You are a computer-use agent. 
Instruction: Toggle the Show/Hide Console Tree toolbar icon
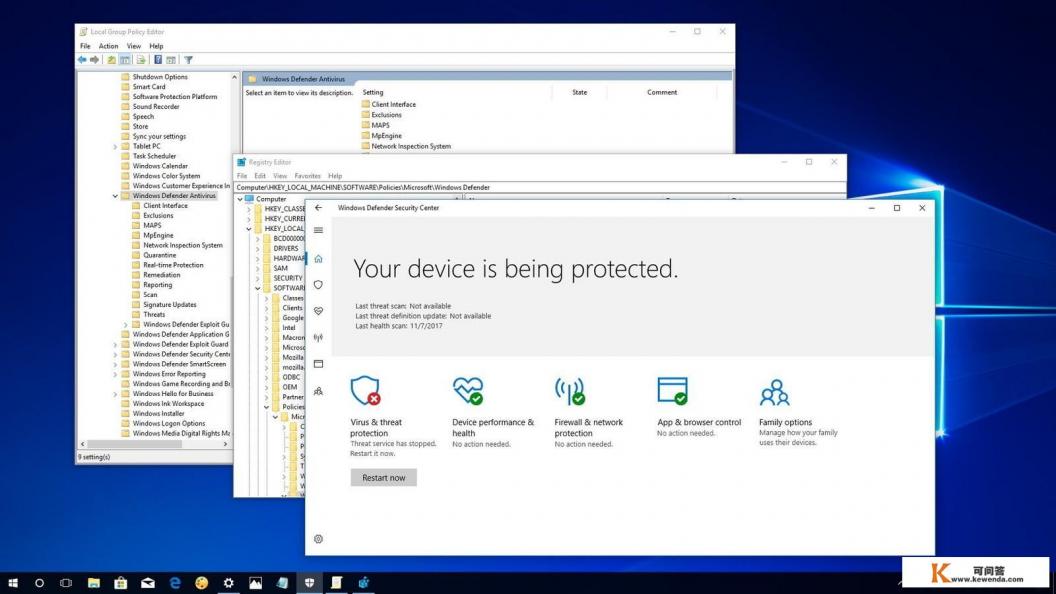(x=125, y=60)
